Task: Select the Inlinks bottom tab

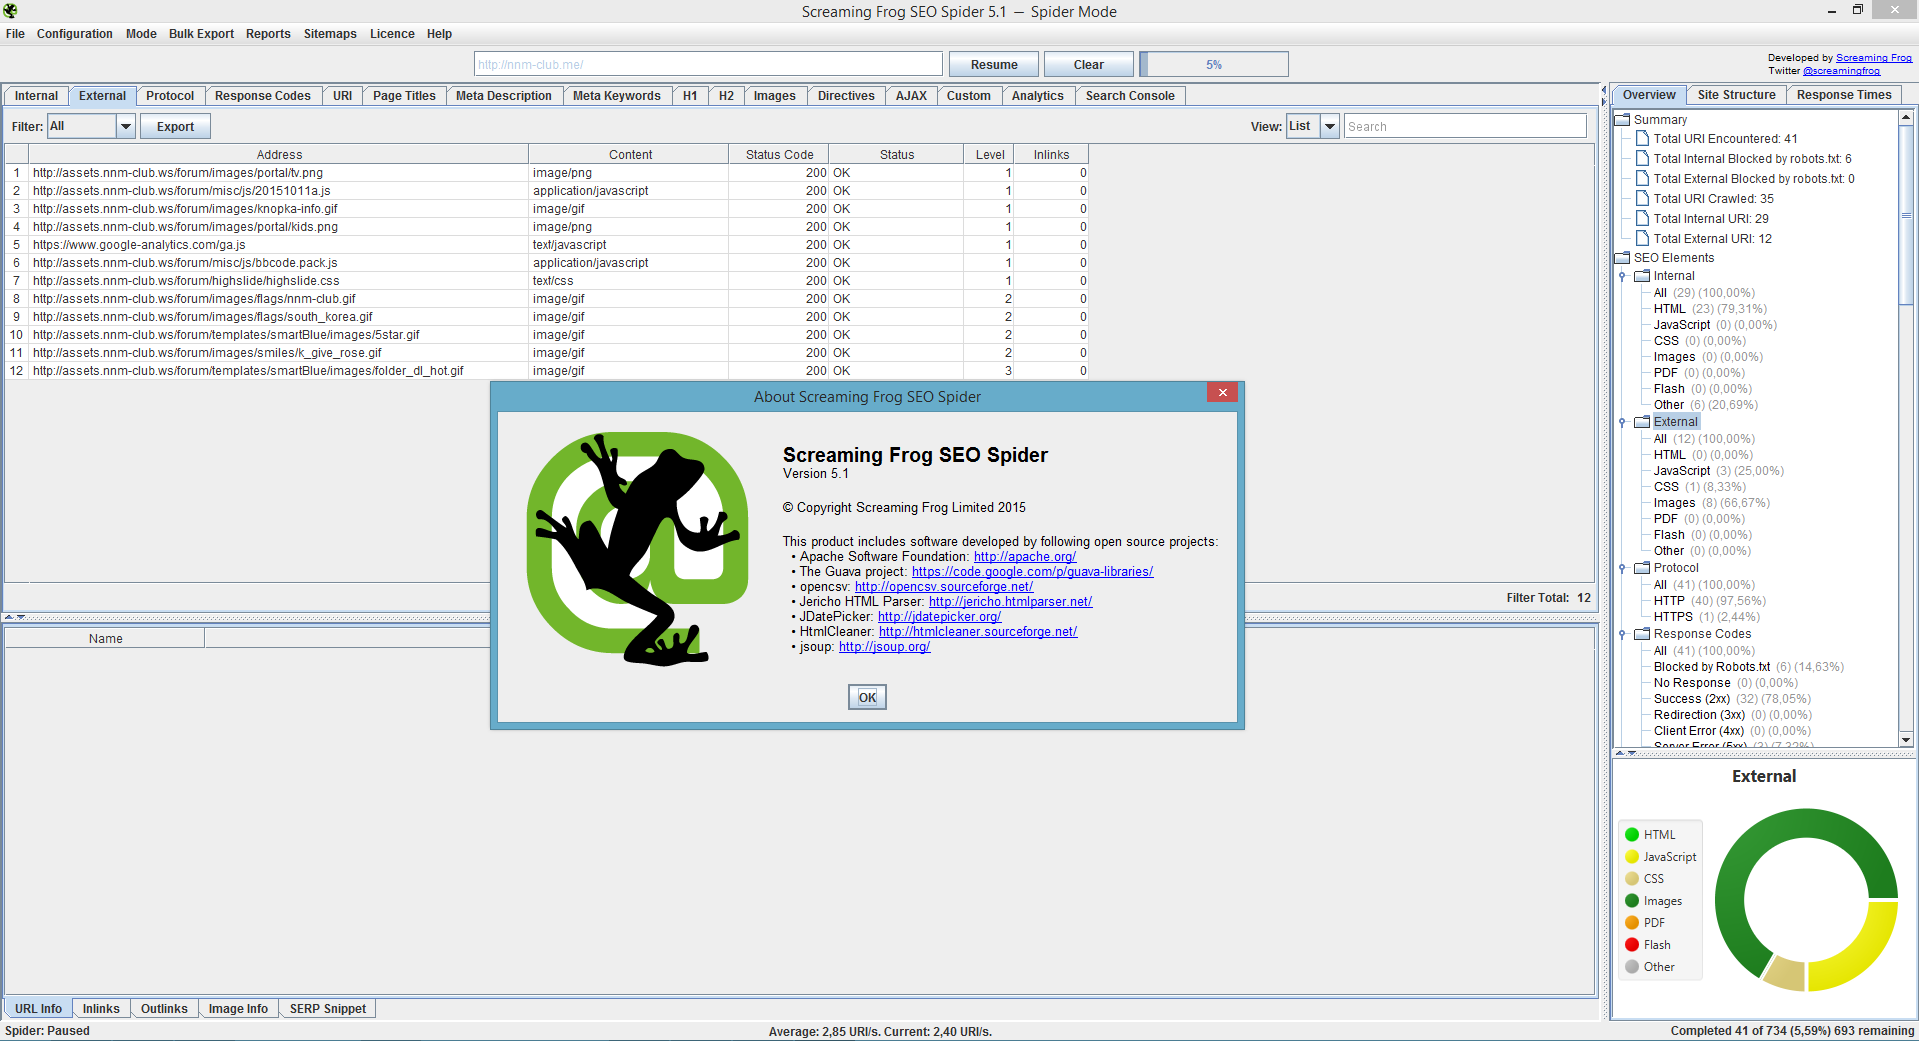Action: click(x=101, y=1009)
